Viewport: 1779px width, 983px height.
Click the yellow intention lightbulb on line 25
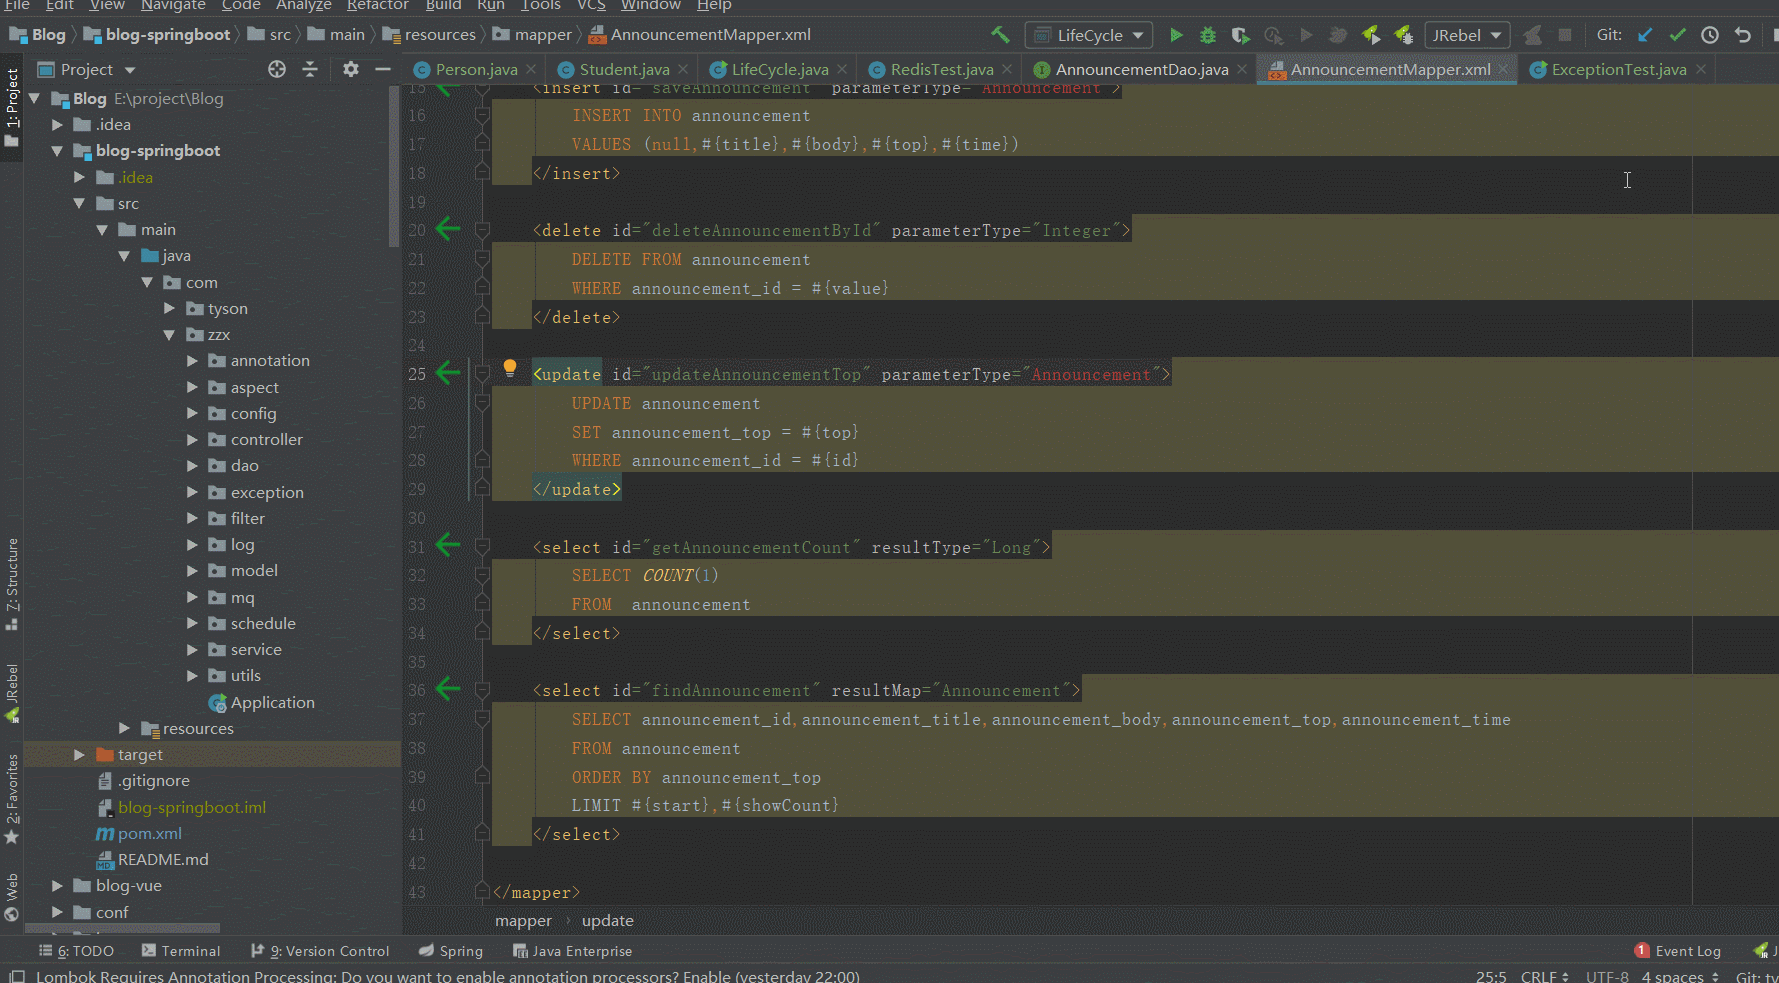pos(510,368)
